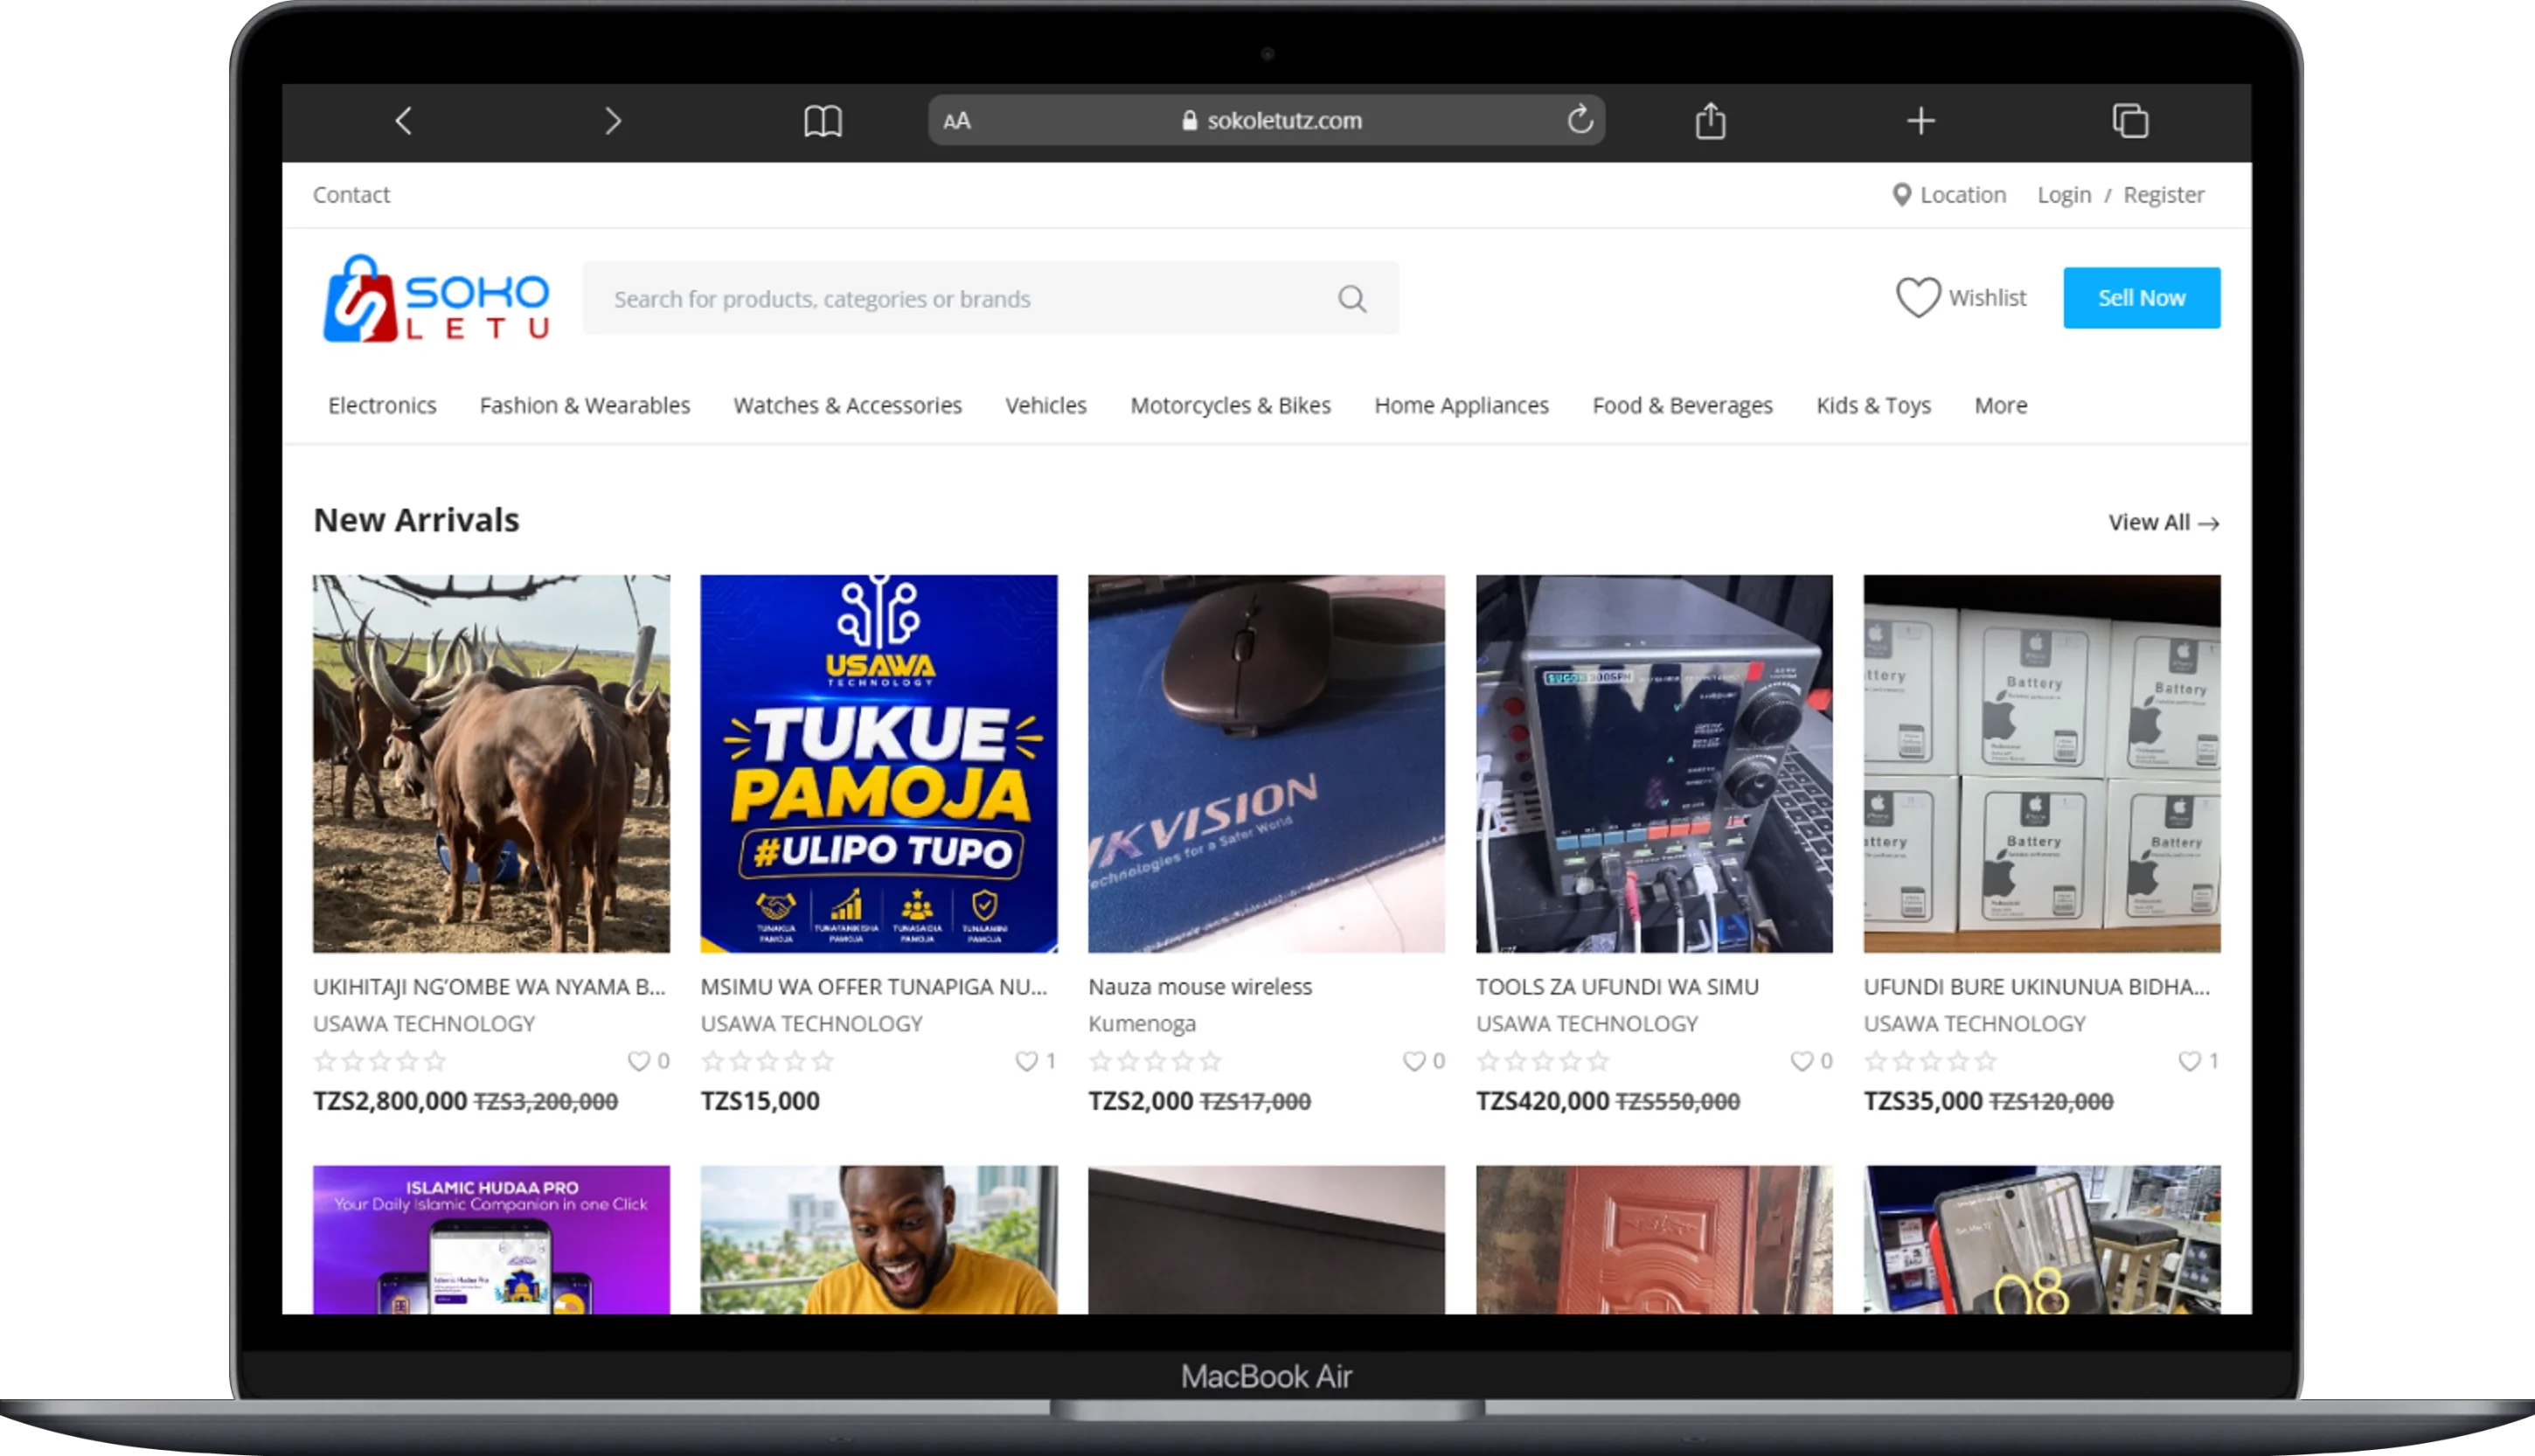Open Watches & Accessories category

[847, 405]
